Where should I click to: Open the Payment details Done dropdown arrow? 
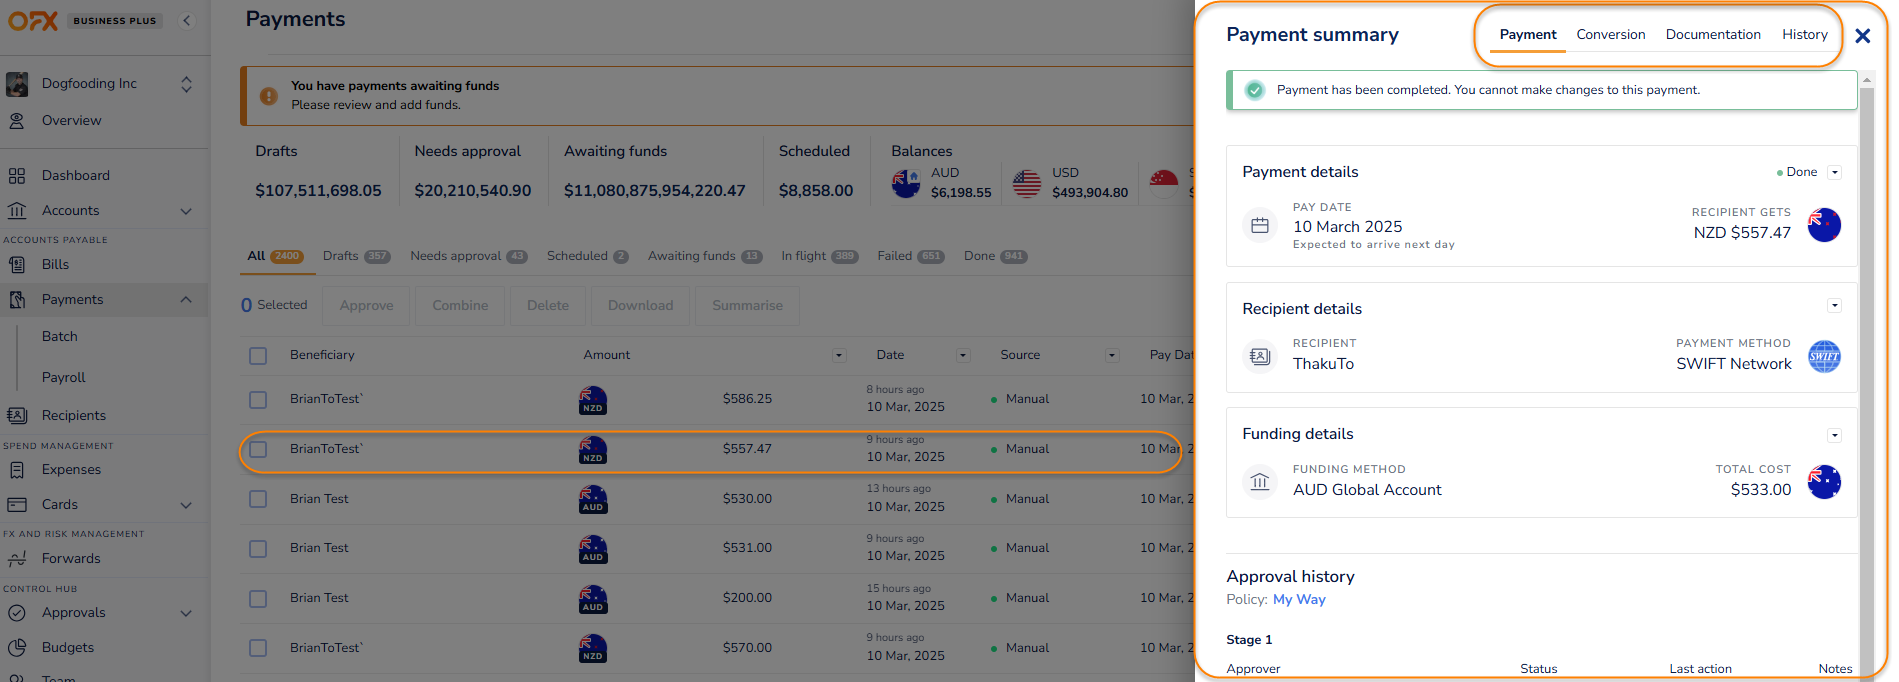pyautogui.click(x=1834, y=172)
